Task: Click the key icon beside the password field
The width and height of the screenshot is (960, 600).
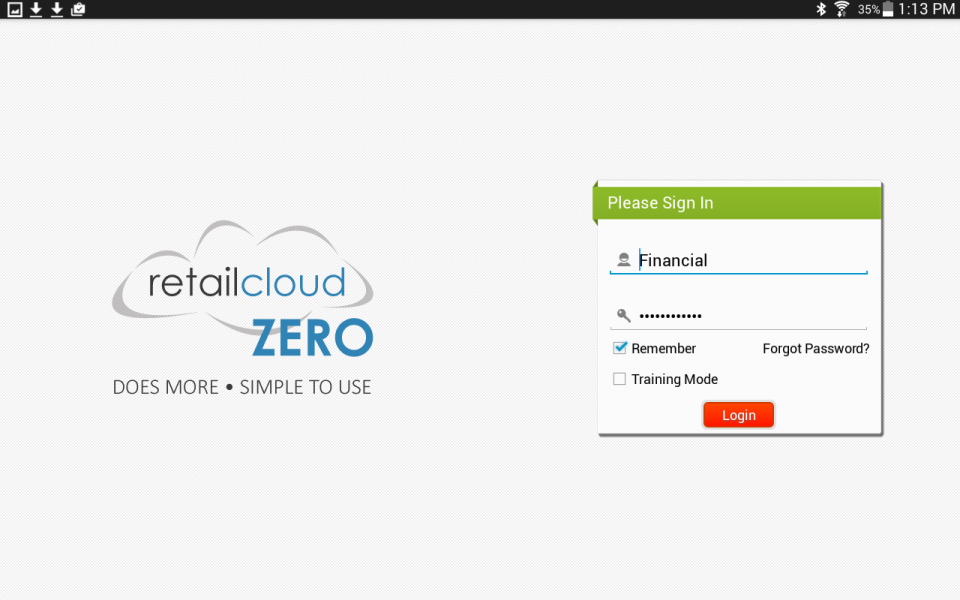Action: 622,315
